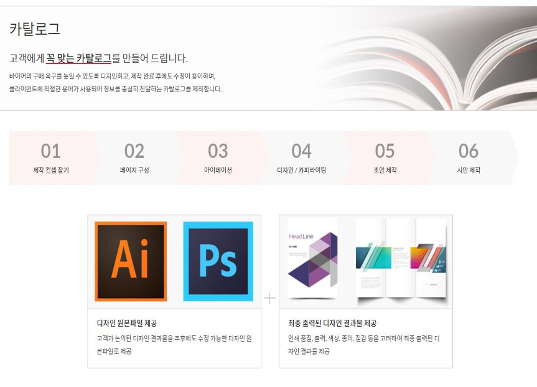Select step 01 in the process bar
Screen dimensions: 537x387
click(x=51, y=158)
